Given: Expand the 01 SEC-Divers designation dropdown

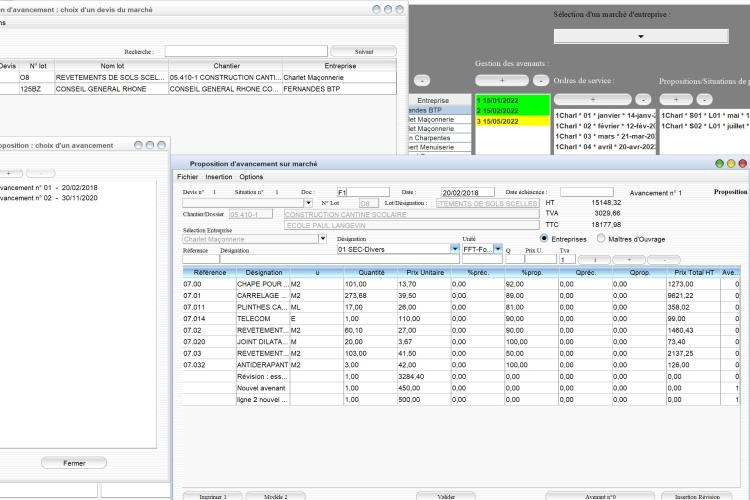Looking at the screenshot, I should [454, 249].
